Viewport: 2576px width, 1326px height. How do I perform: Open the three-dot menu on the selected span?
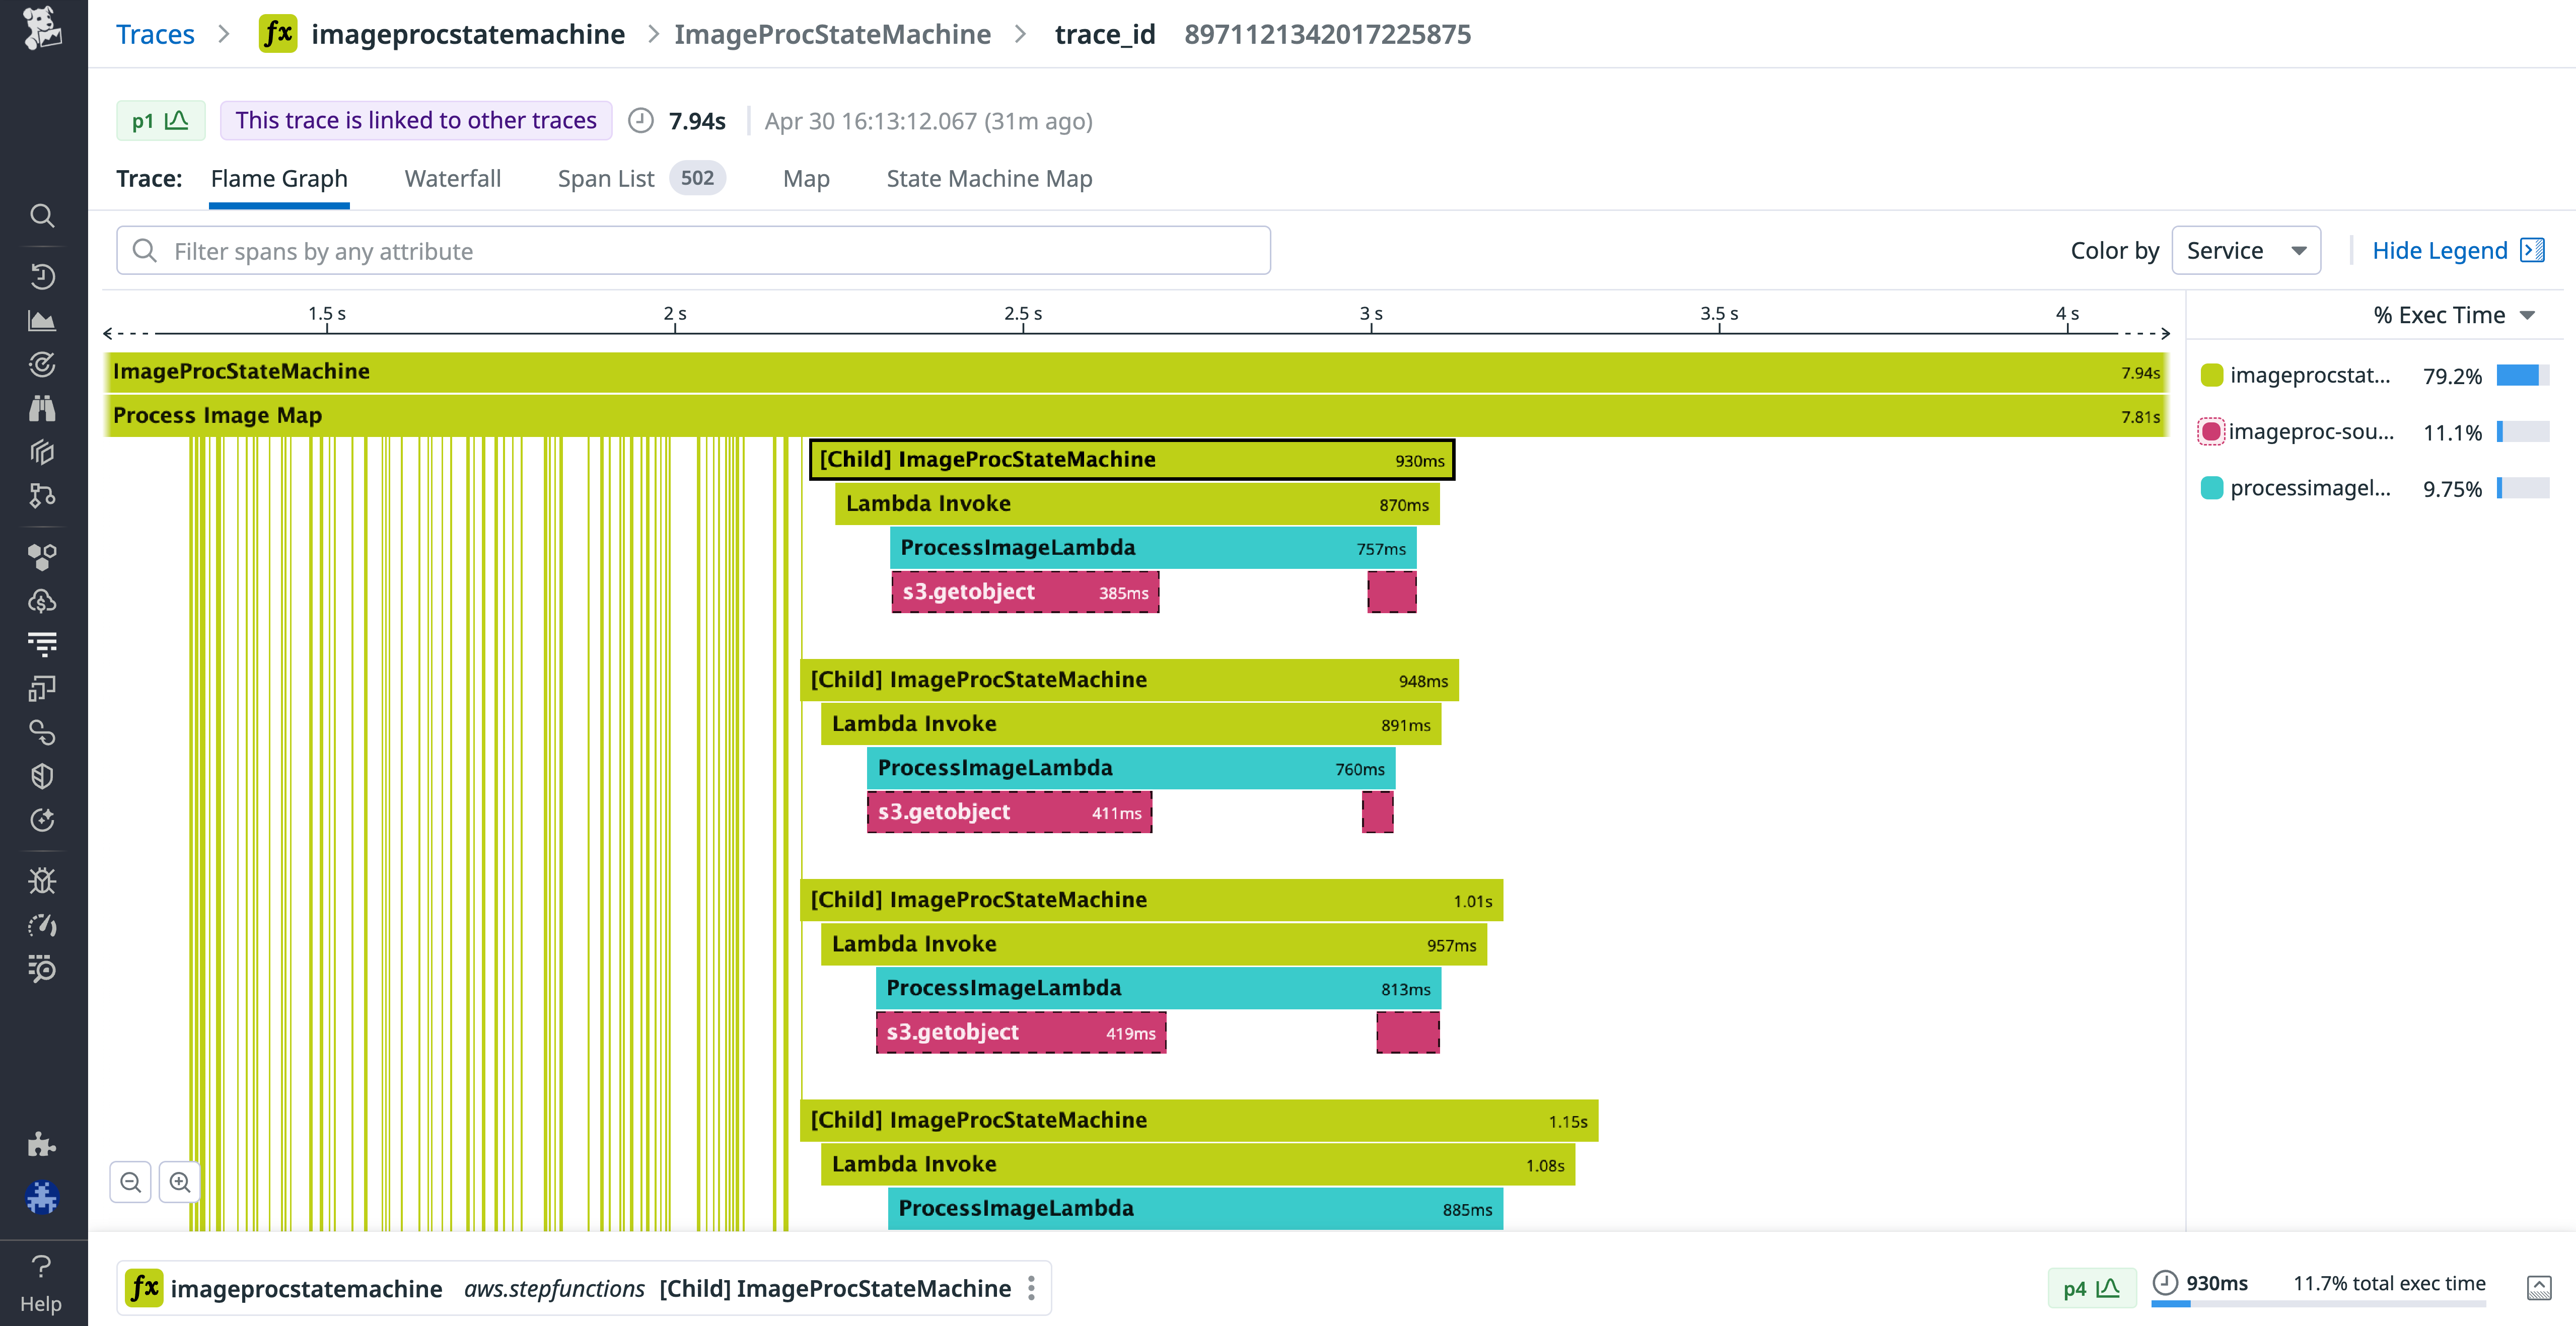pos(1031,1288)
